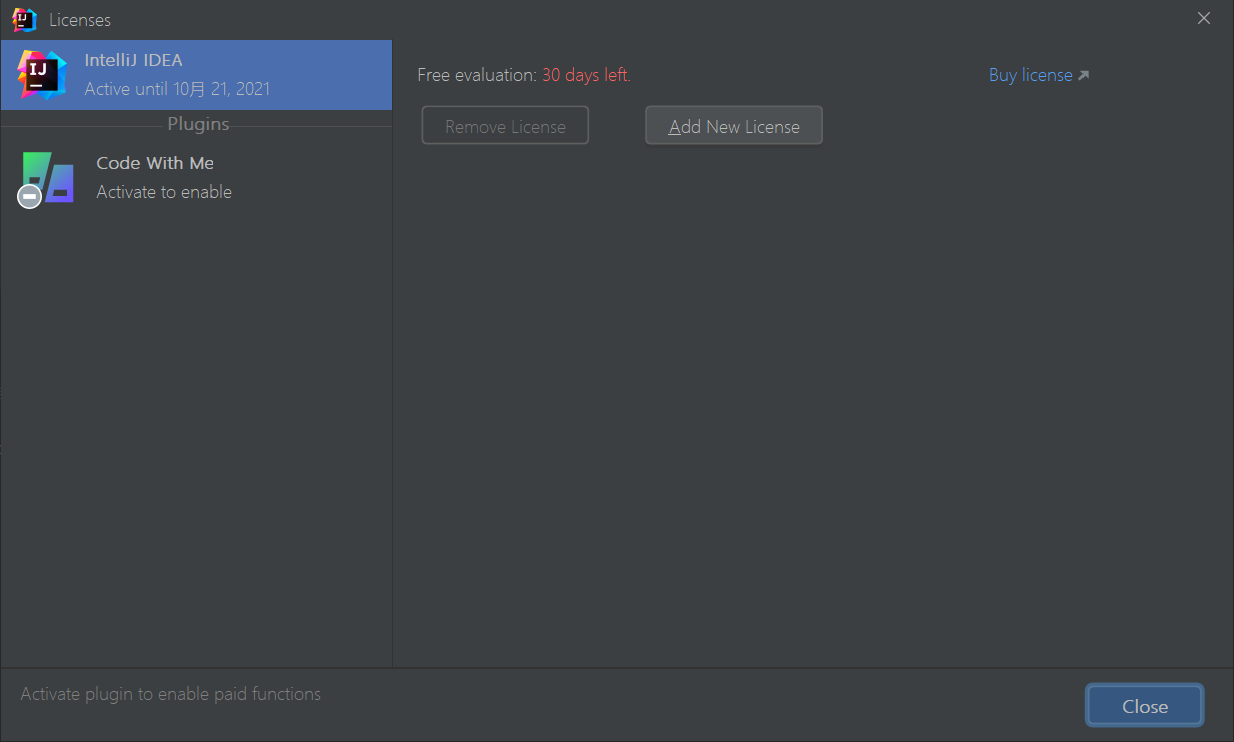Click the Code With Me plugin icon
The height and width of the screenshot is (742, 1234).
[46, 179]
